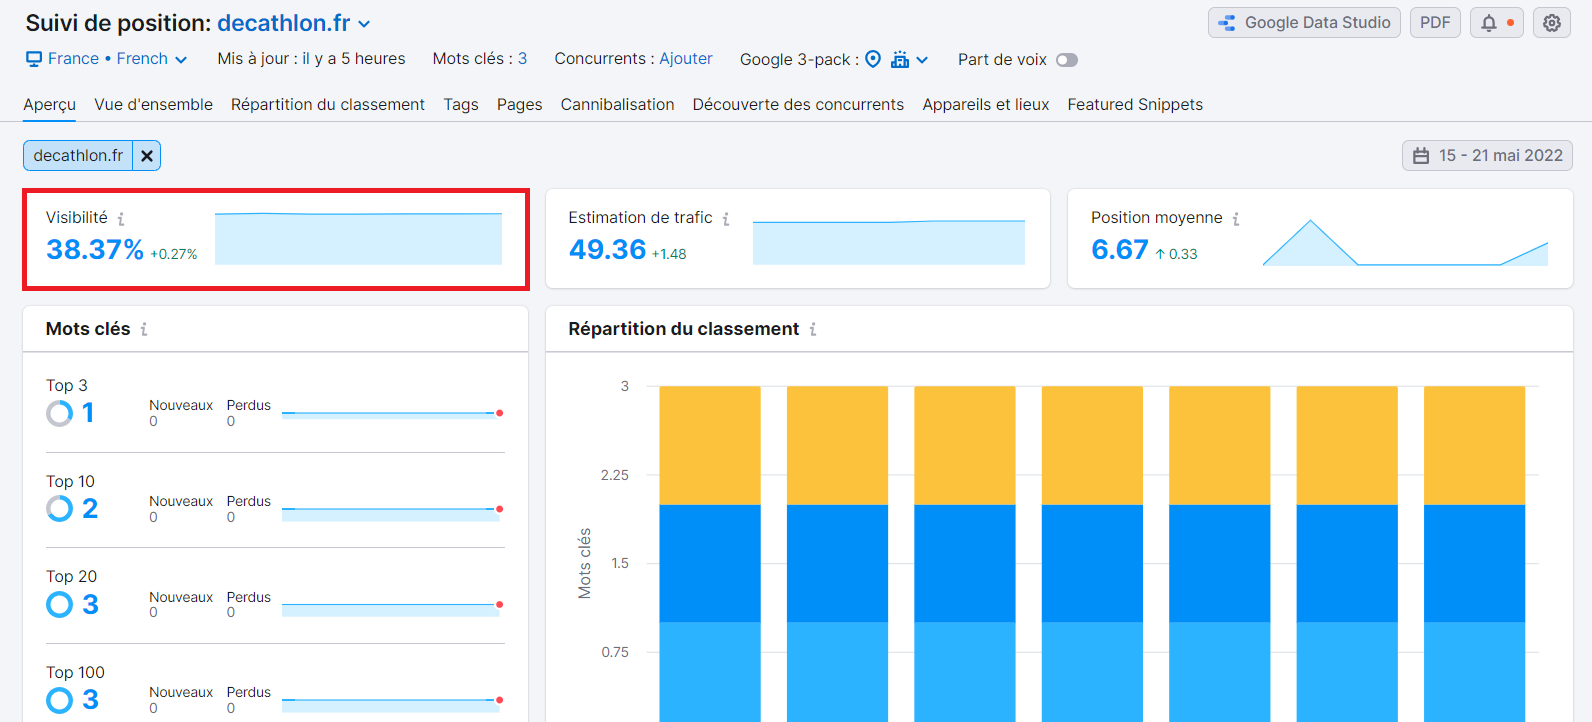This screenshot has width=1592, height=722.
Task: Open the Répartition du classement tab
Action: [328, 105]
